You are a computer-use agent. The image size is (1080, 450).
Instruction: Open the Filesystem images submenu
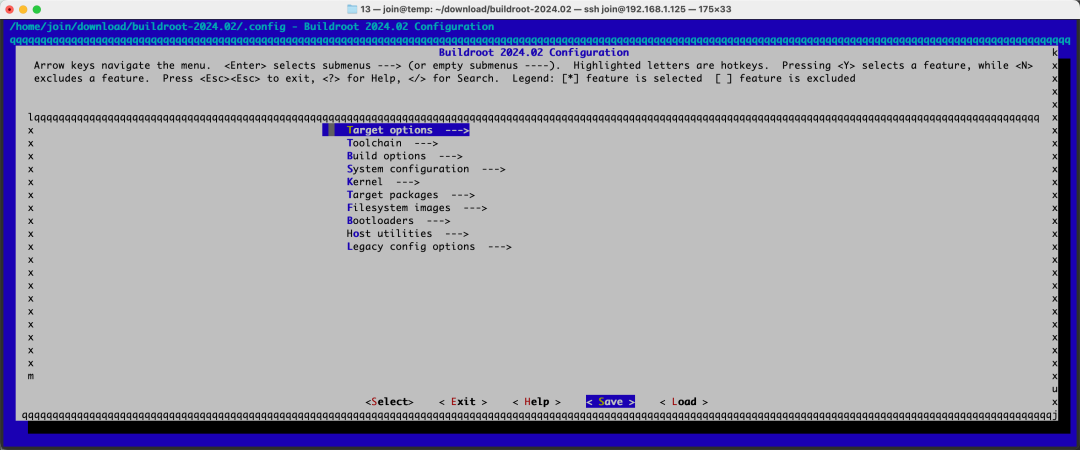click(417, 207)
